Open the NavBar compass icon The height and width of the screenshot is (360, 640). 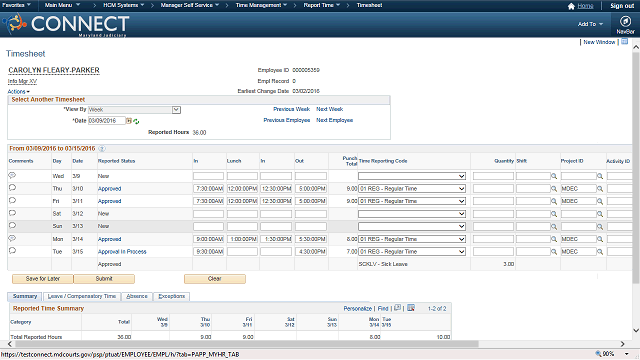pos(625,21)
